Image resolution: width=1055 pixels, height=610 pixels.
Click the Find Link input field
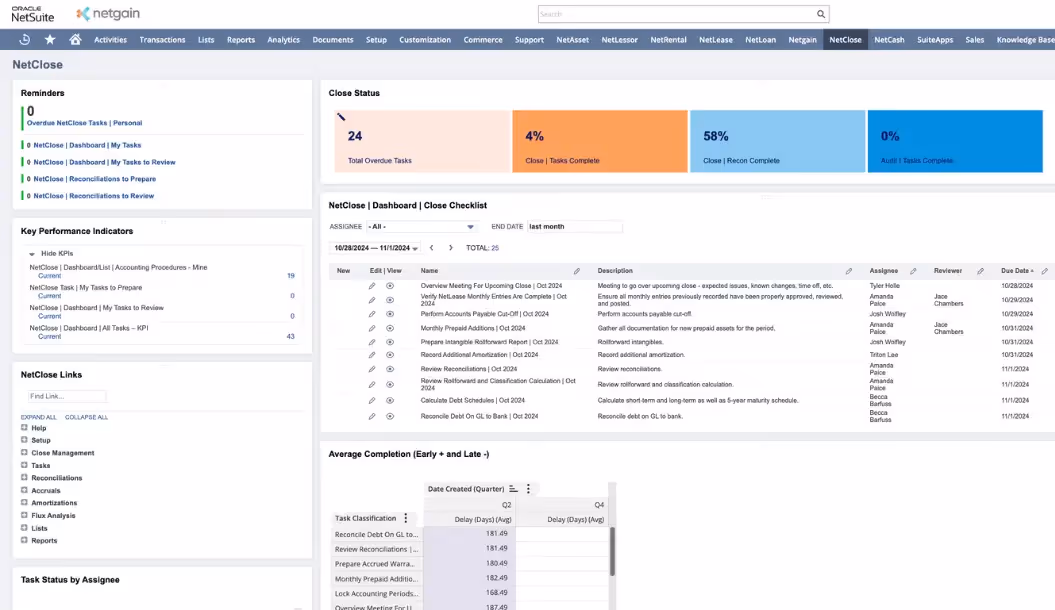pos(67,396)
